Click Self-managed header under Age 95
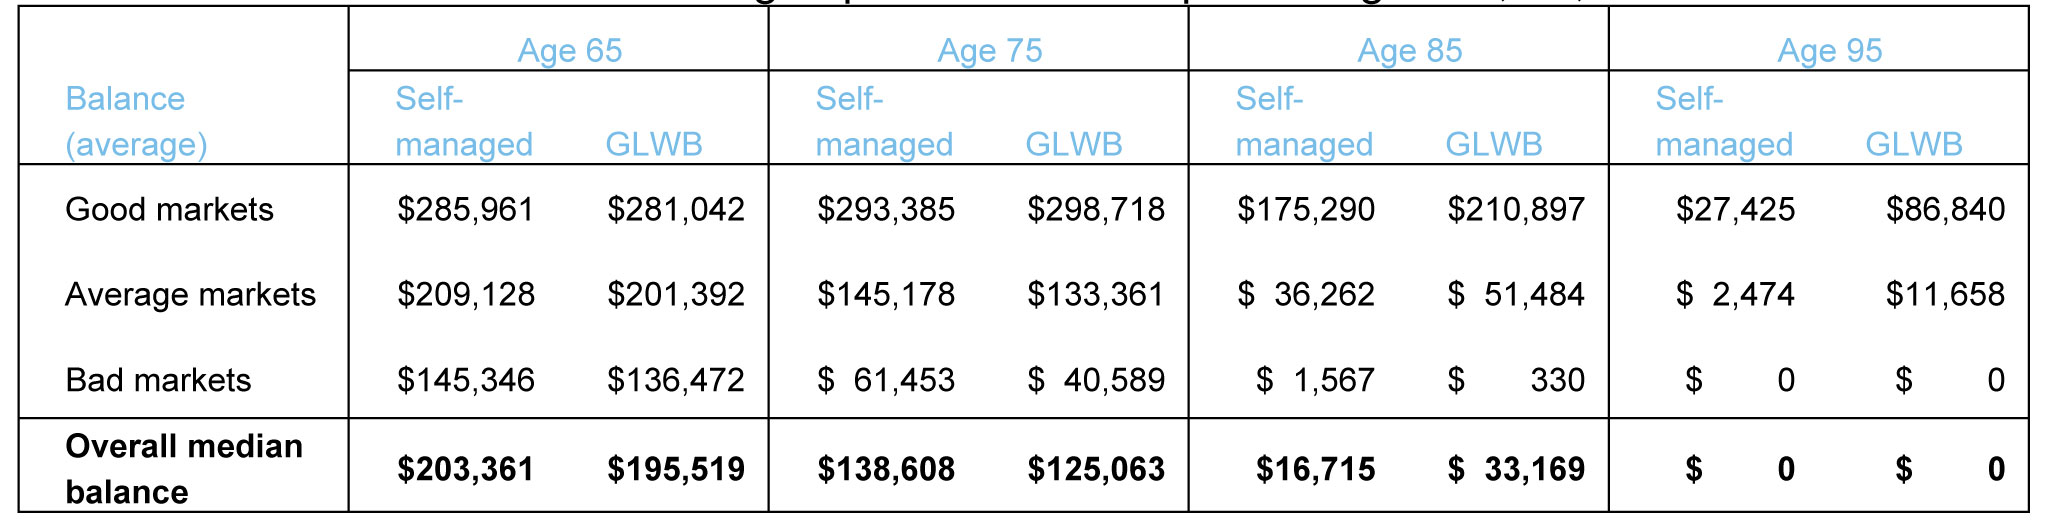2047x521 pixels. coord(1724,121)
